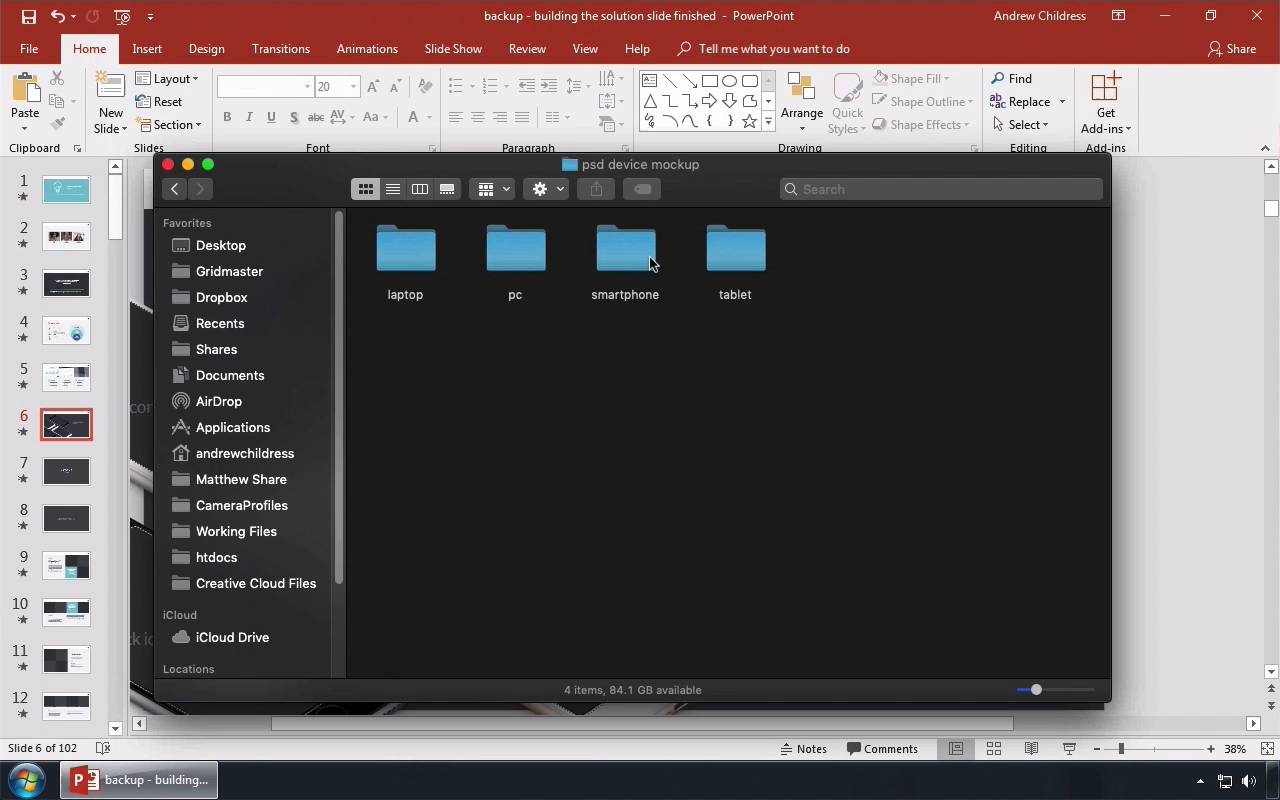
Task: Open Finder action gear menu
Action: point(547,189)
